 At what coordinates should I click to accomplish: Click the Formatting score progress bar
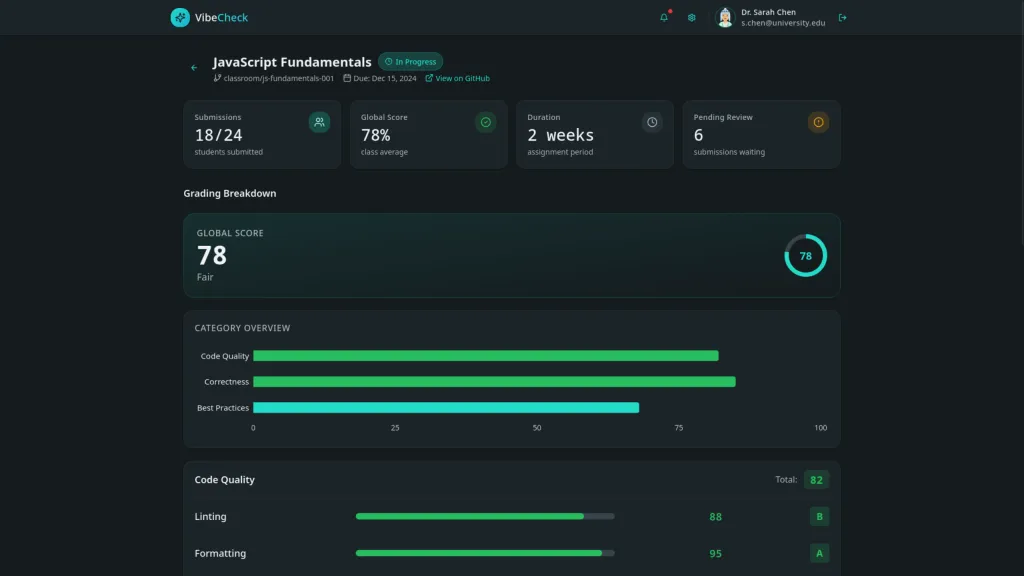tap(485, 553)
